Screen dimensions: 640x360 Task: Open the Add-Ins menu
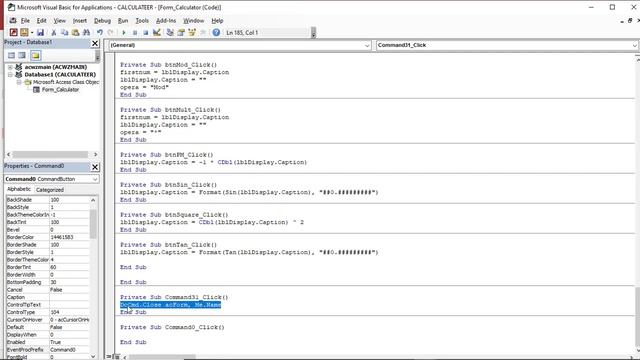[166, 20]
